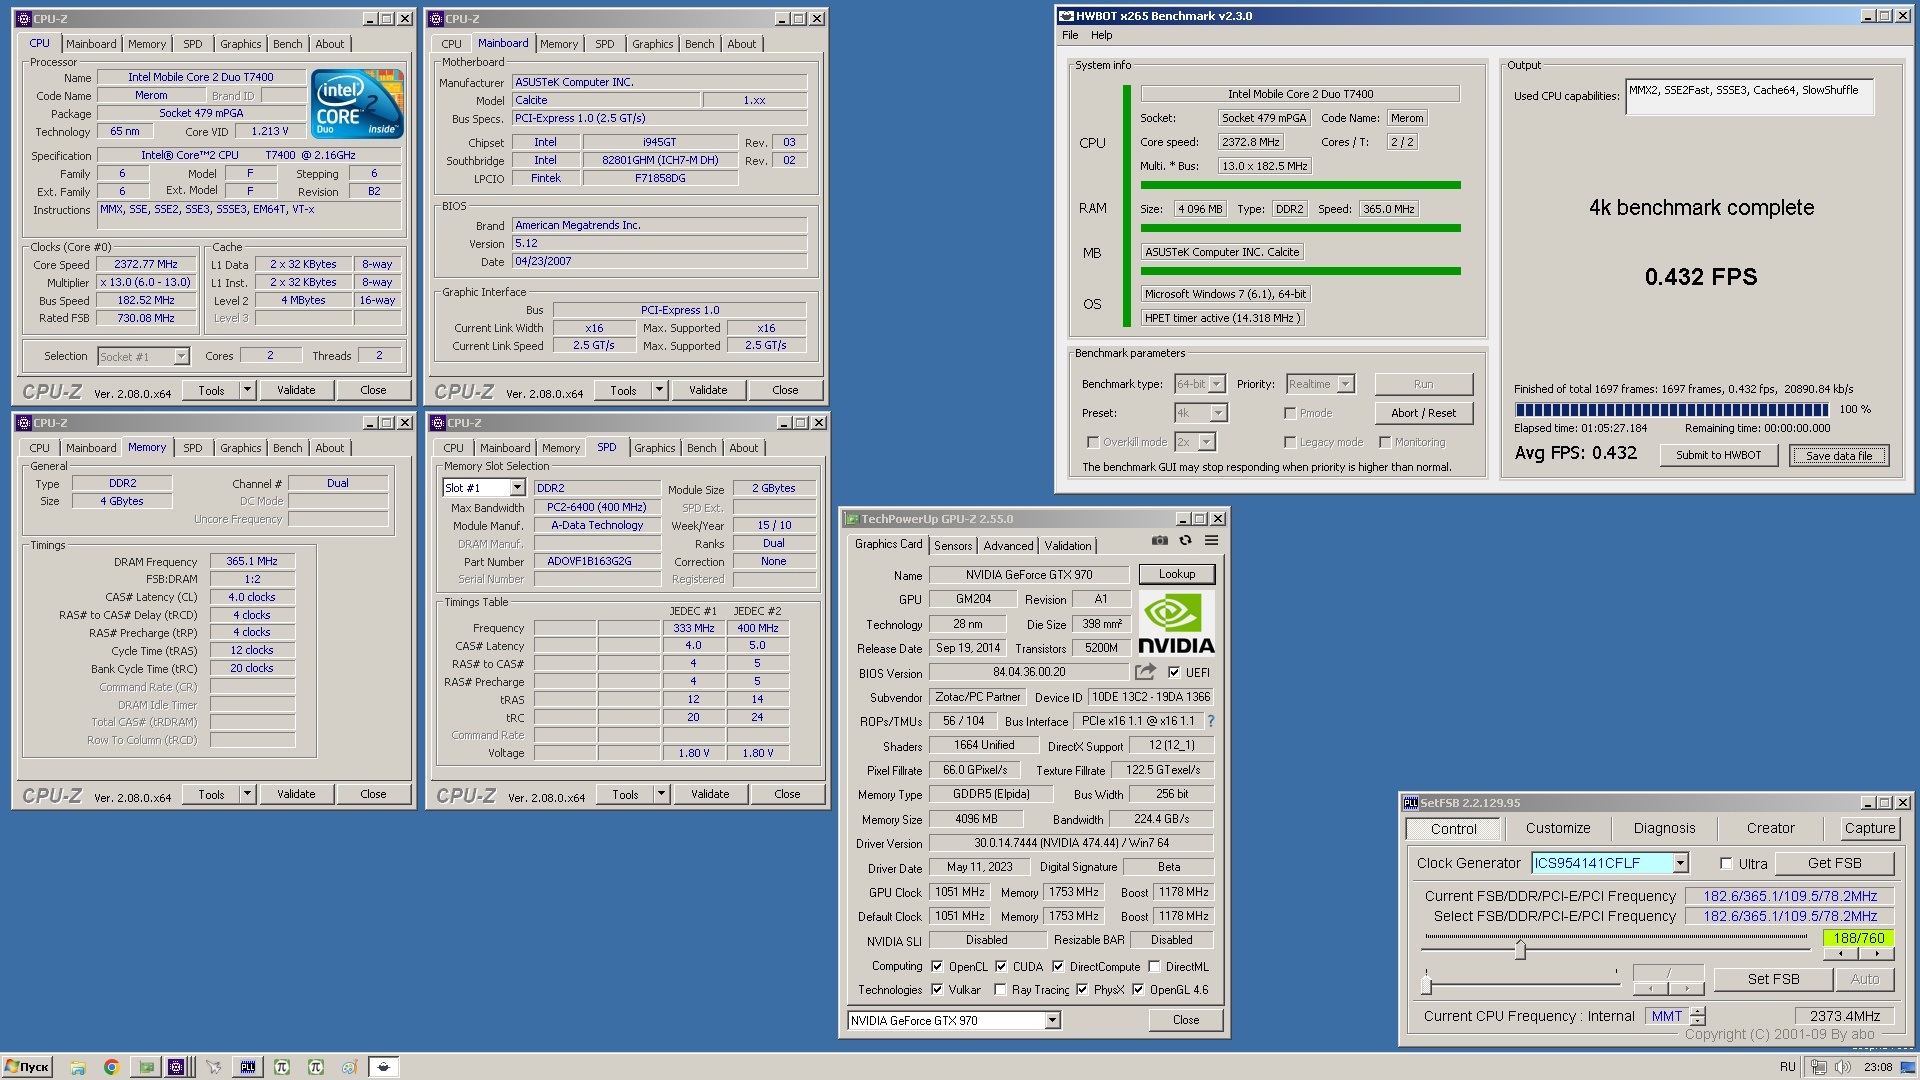Toggle Vulkan checkbox in GPU-Z
The height and width of the screenshot is (1080, 1920).
point(937,989)
